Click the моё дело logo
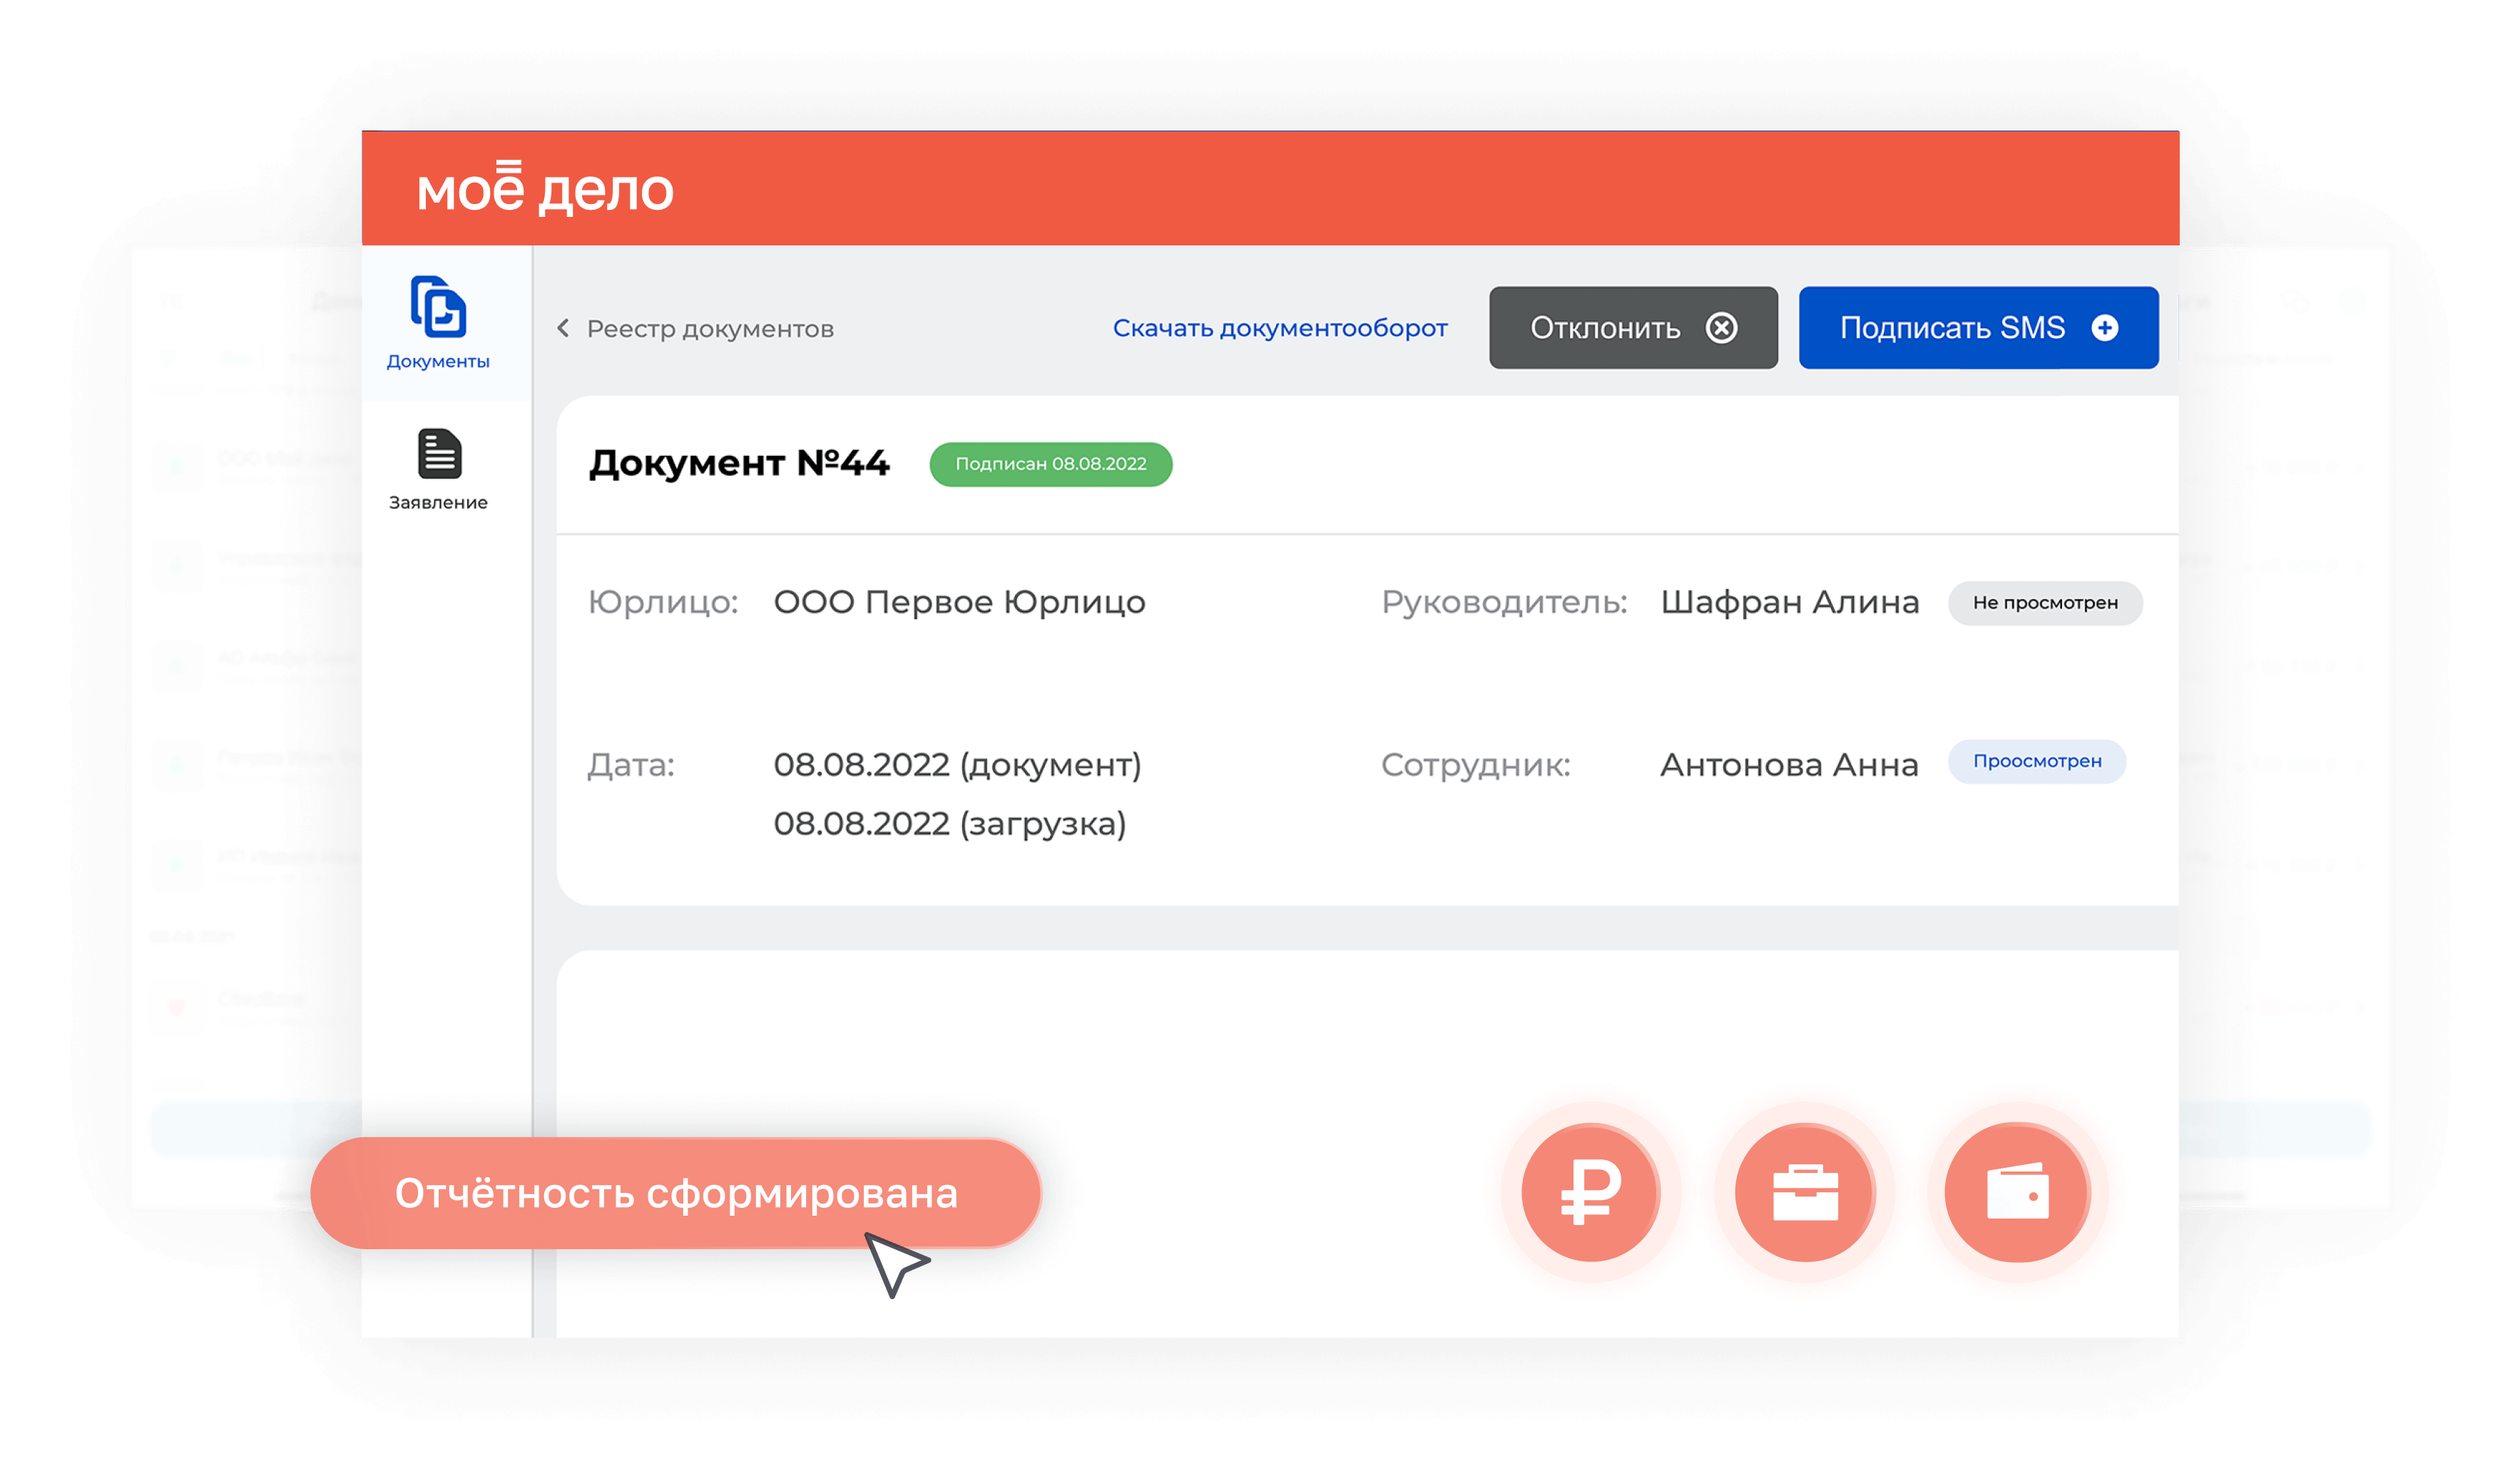The image size is (2520, 1464). pyautogui.click(x=545, y=189)
